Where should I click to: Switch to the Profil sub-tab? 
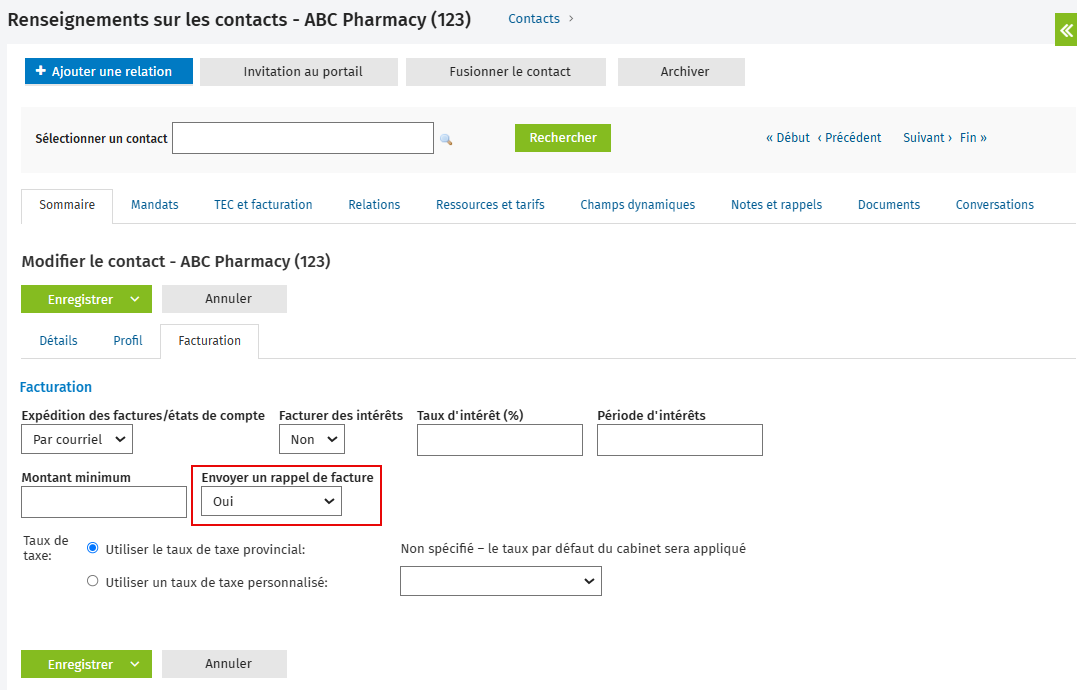pyautogui.click(x=128, y=341)
